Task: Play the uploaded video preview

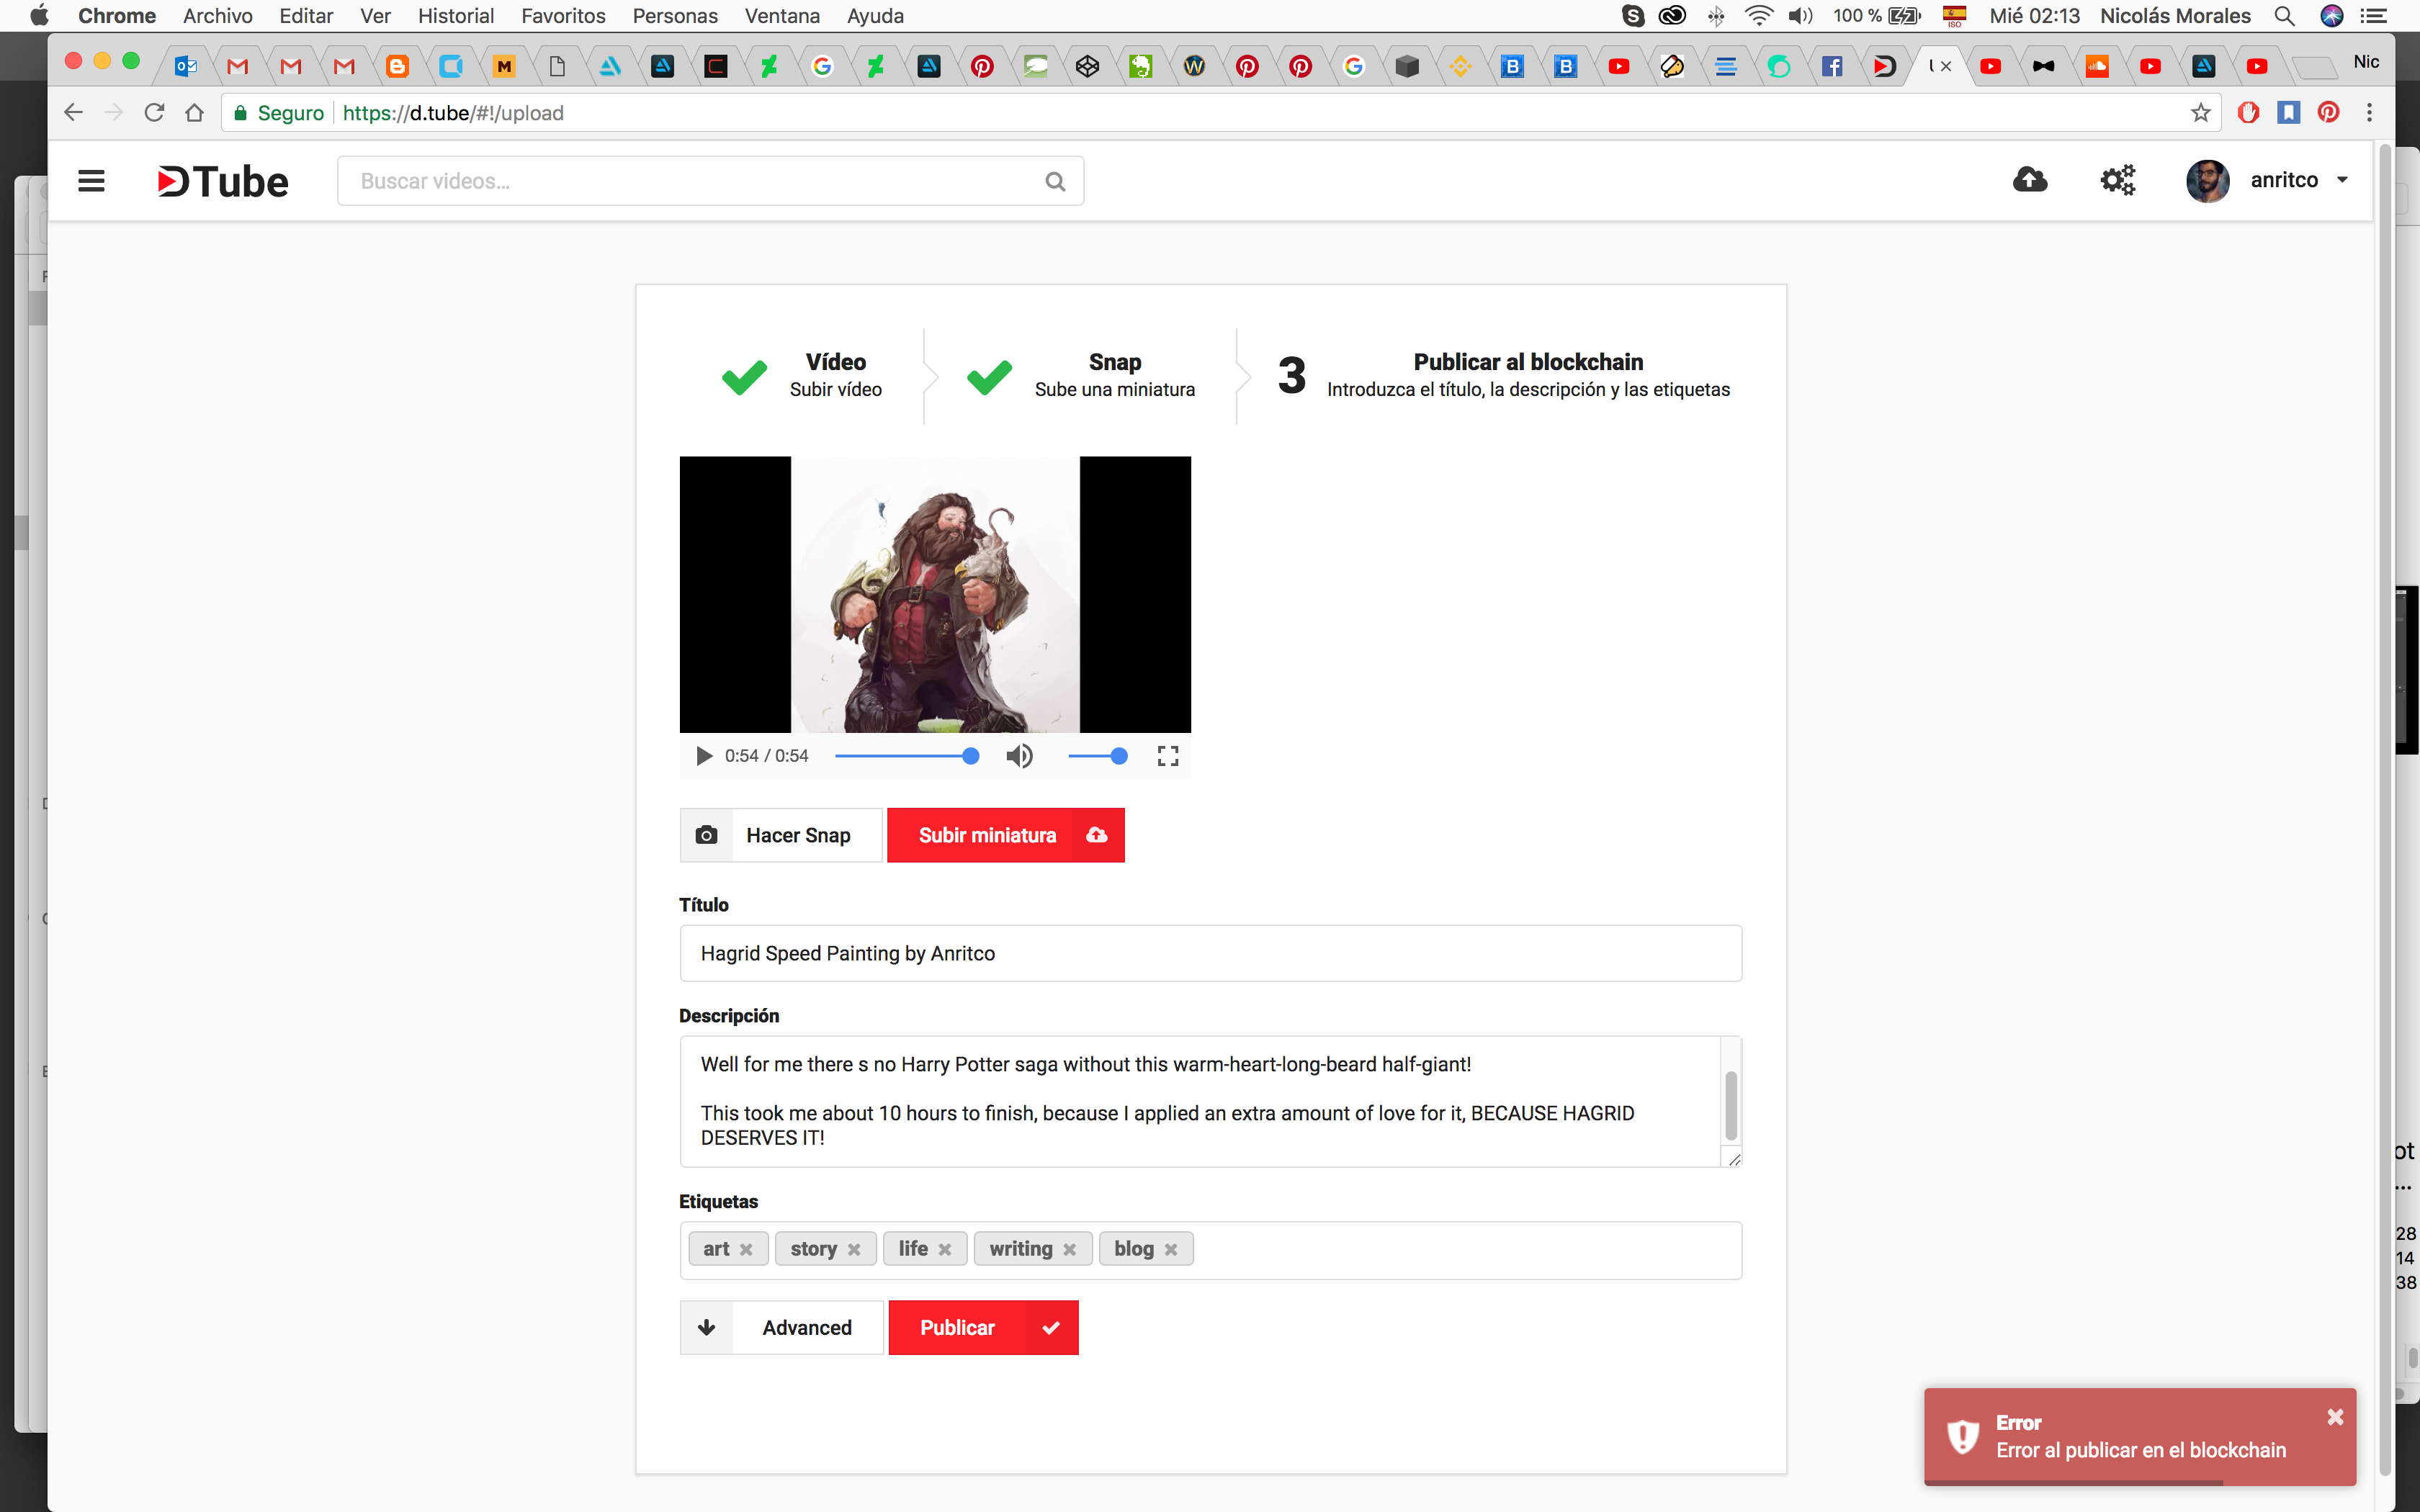Action: pos(704,756)
